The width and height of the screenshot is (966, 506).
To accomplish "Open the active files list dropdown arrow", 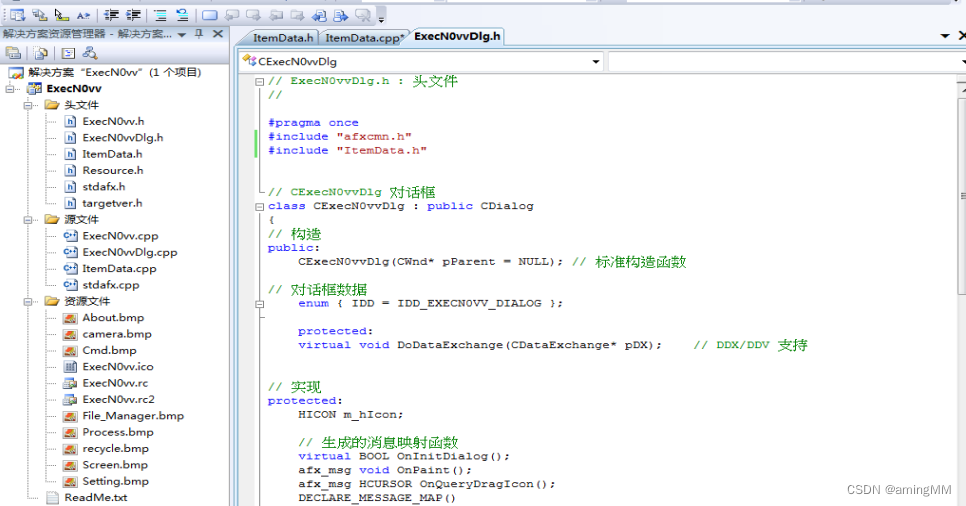I will point(945,36).
